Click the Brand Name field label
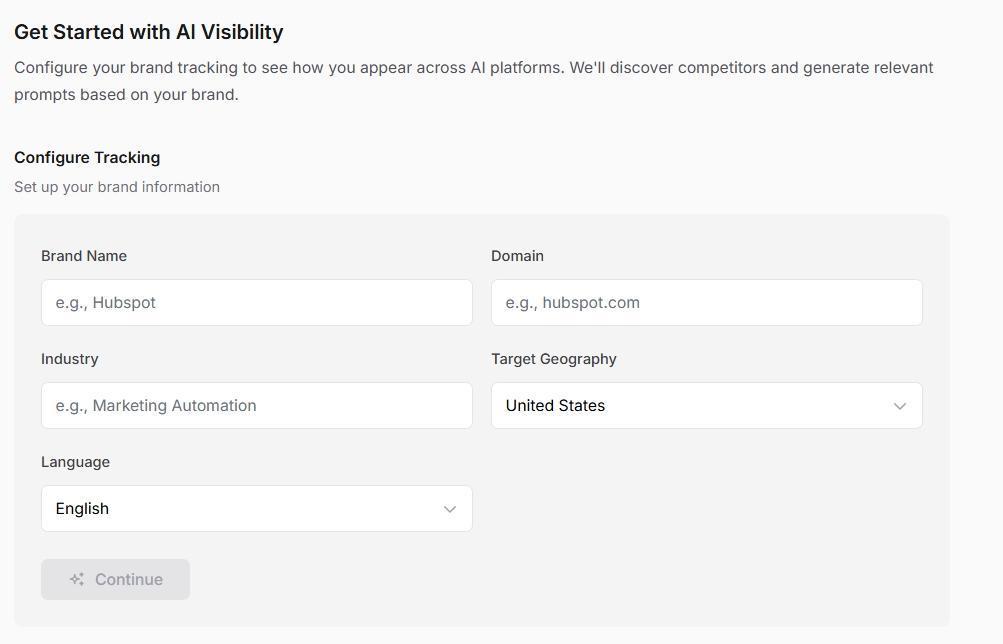This screenshot has height=644, width=1003. (x=84, y=256)
